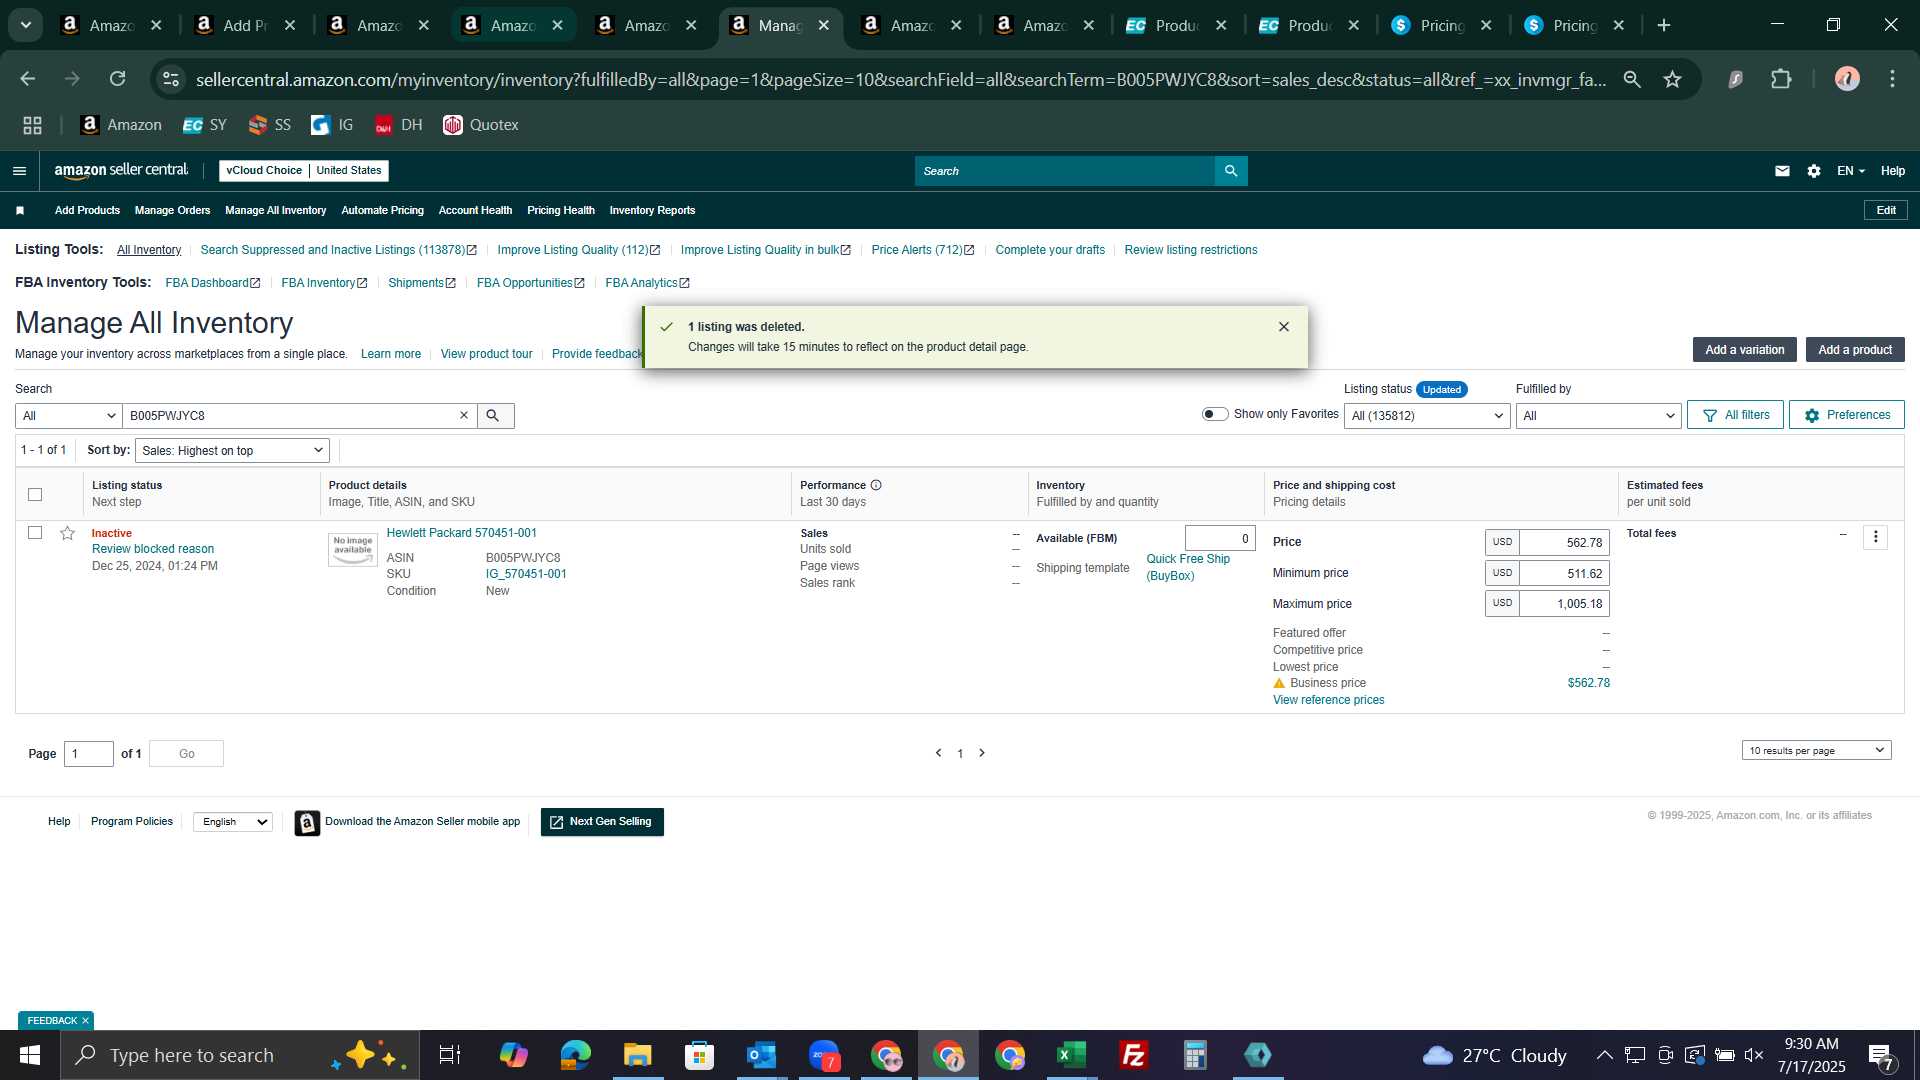The image size is (1920, 1080).
Task: Open Excel from the taskbar
Action: pyautogui.click(x=1071, y=1055)
